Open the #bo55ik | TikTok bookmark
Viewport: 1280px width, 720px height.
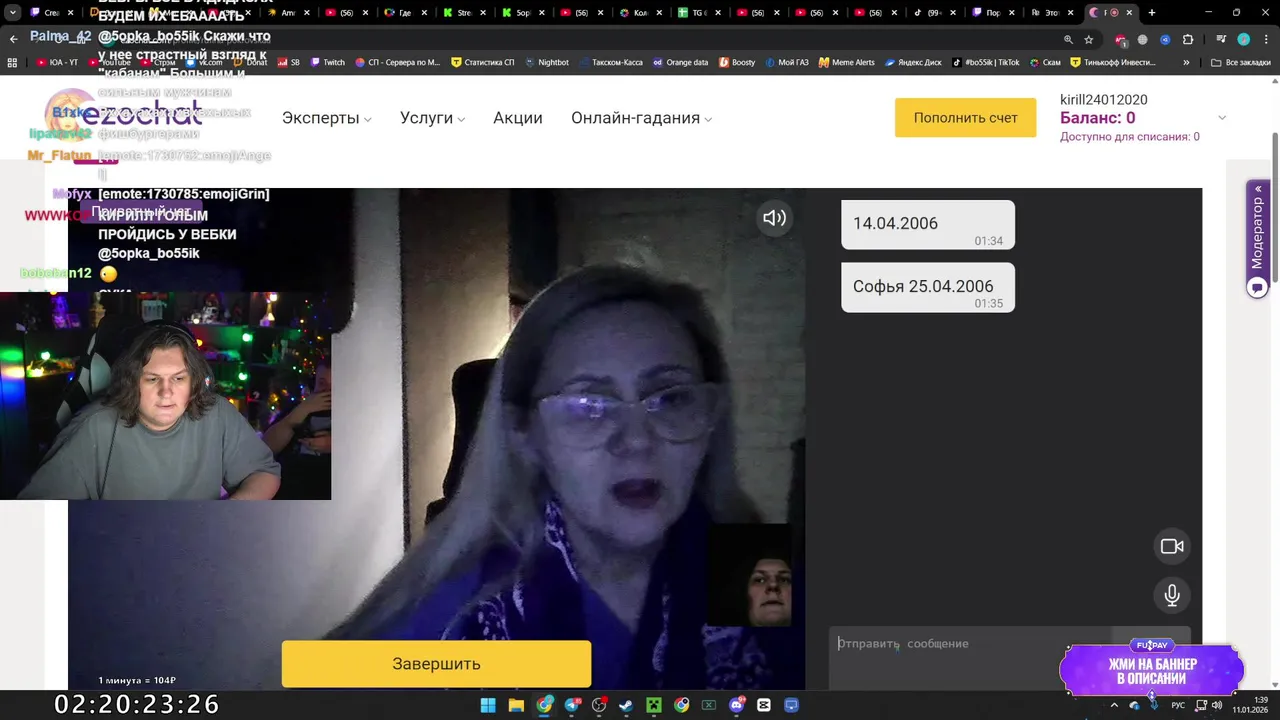[986, 62]
